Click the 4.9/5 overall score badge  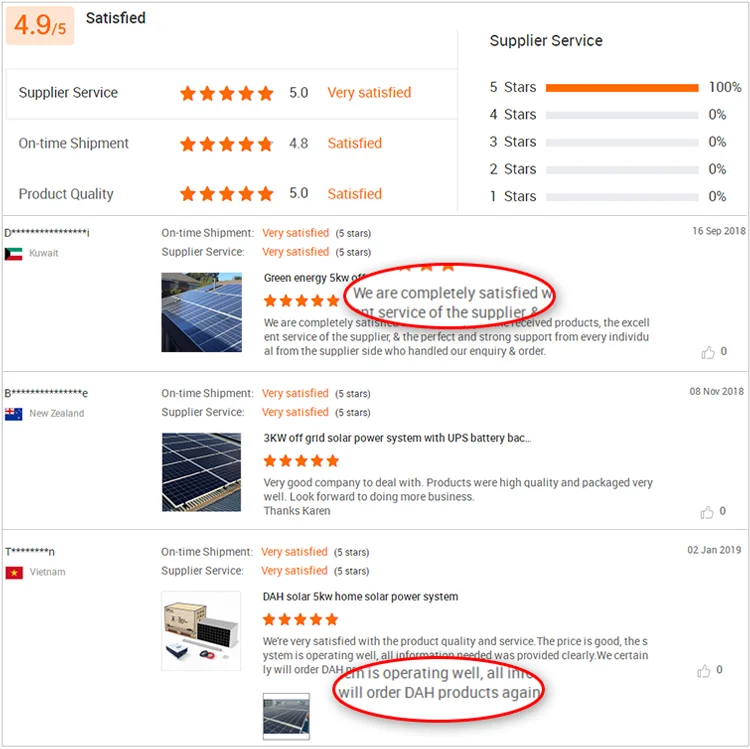(x=40, y=26)
